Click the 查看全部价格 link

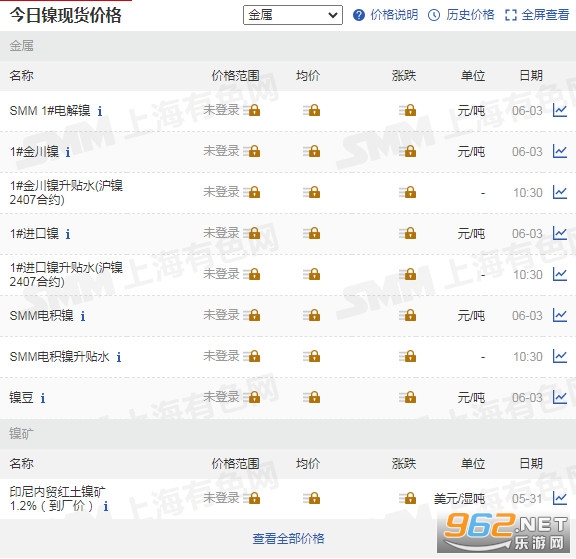[288, 539]
